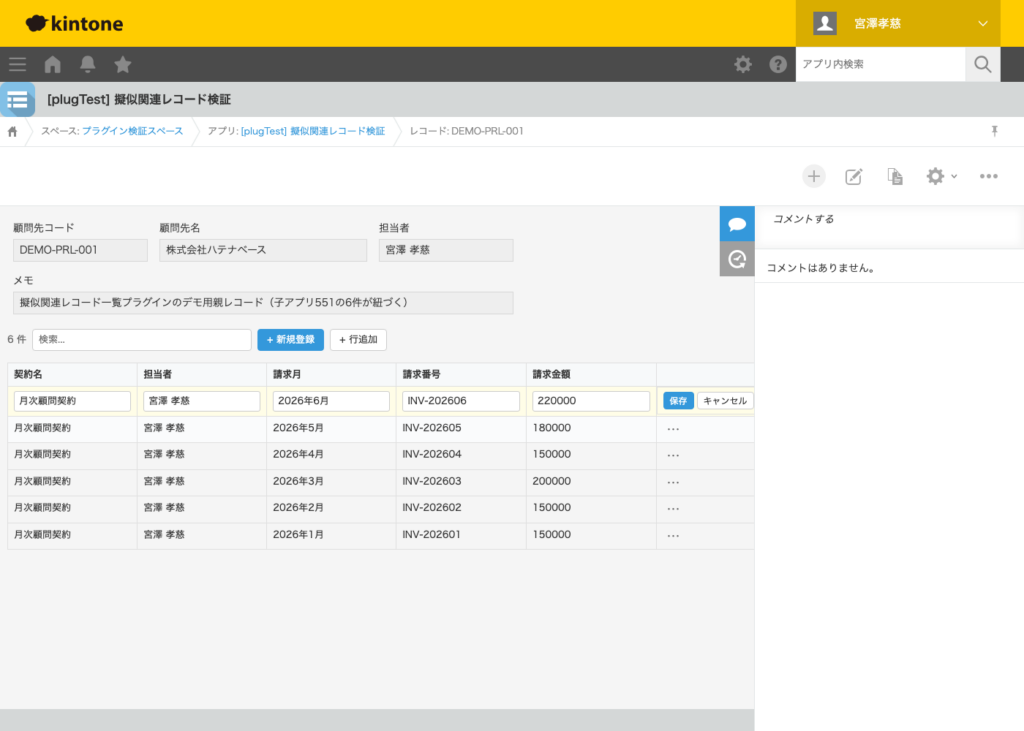Screen dimensions: 1024x731
Task: Click the favorites star icon
Action: click(122, 64)
